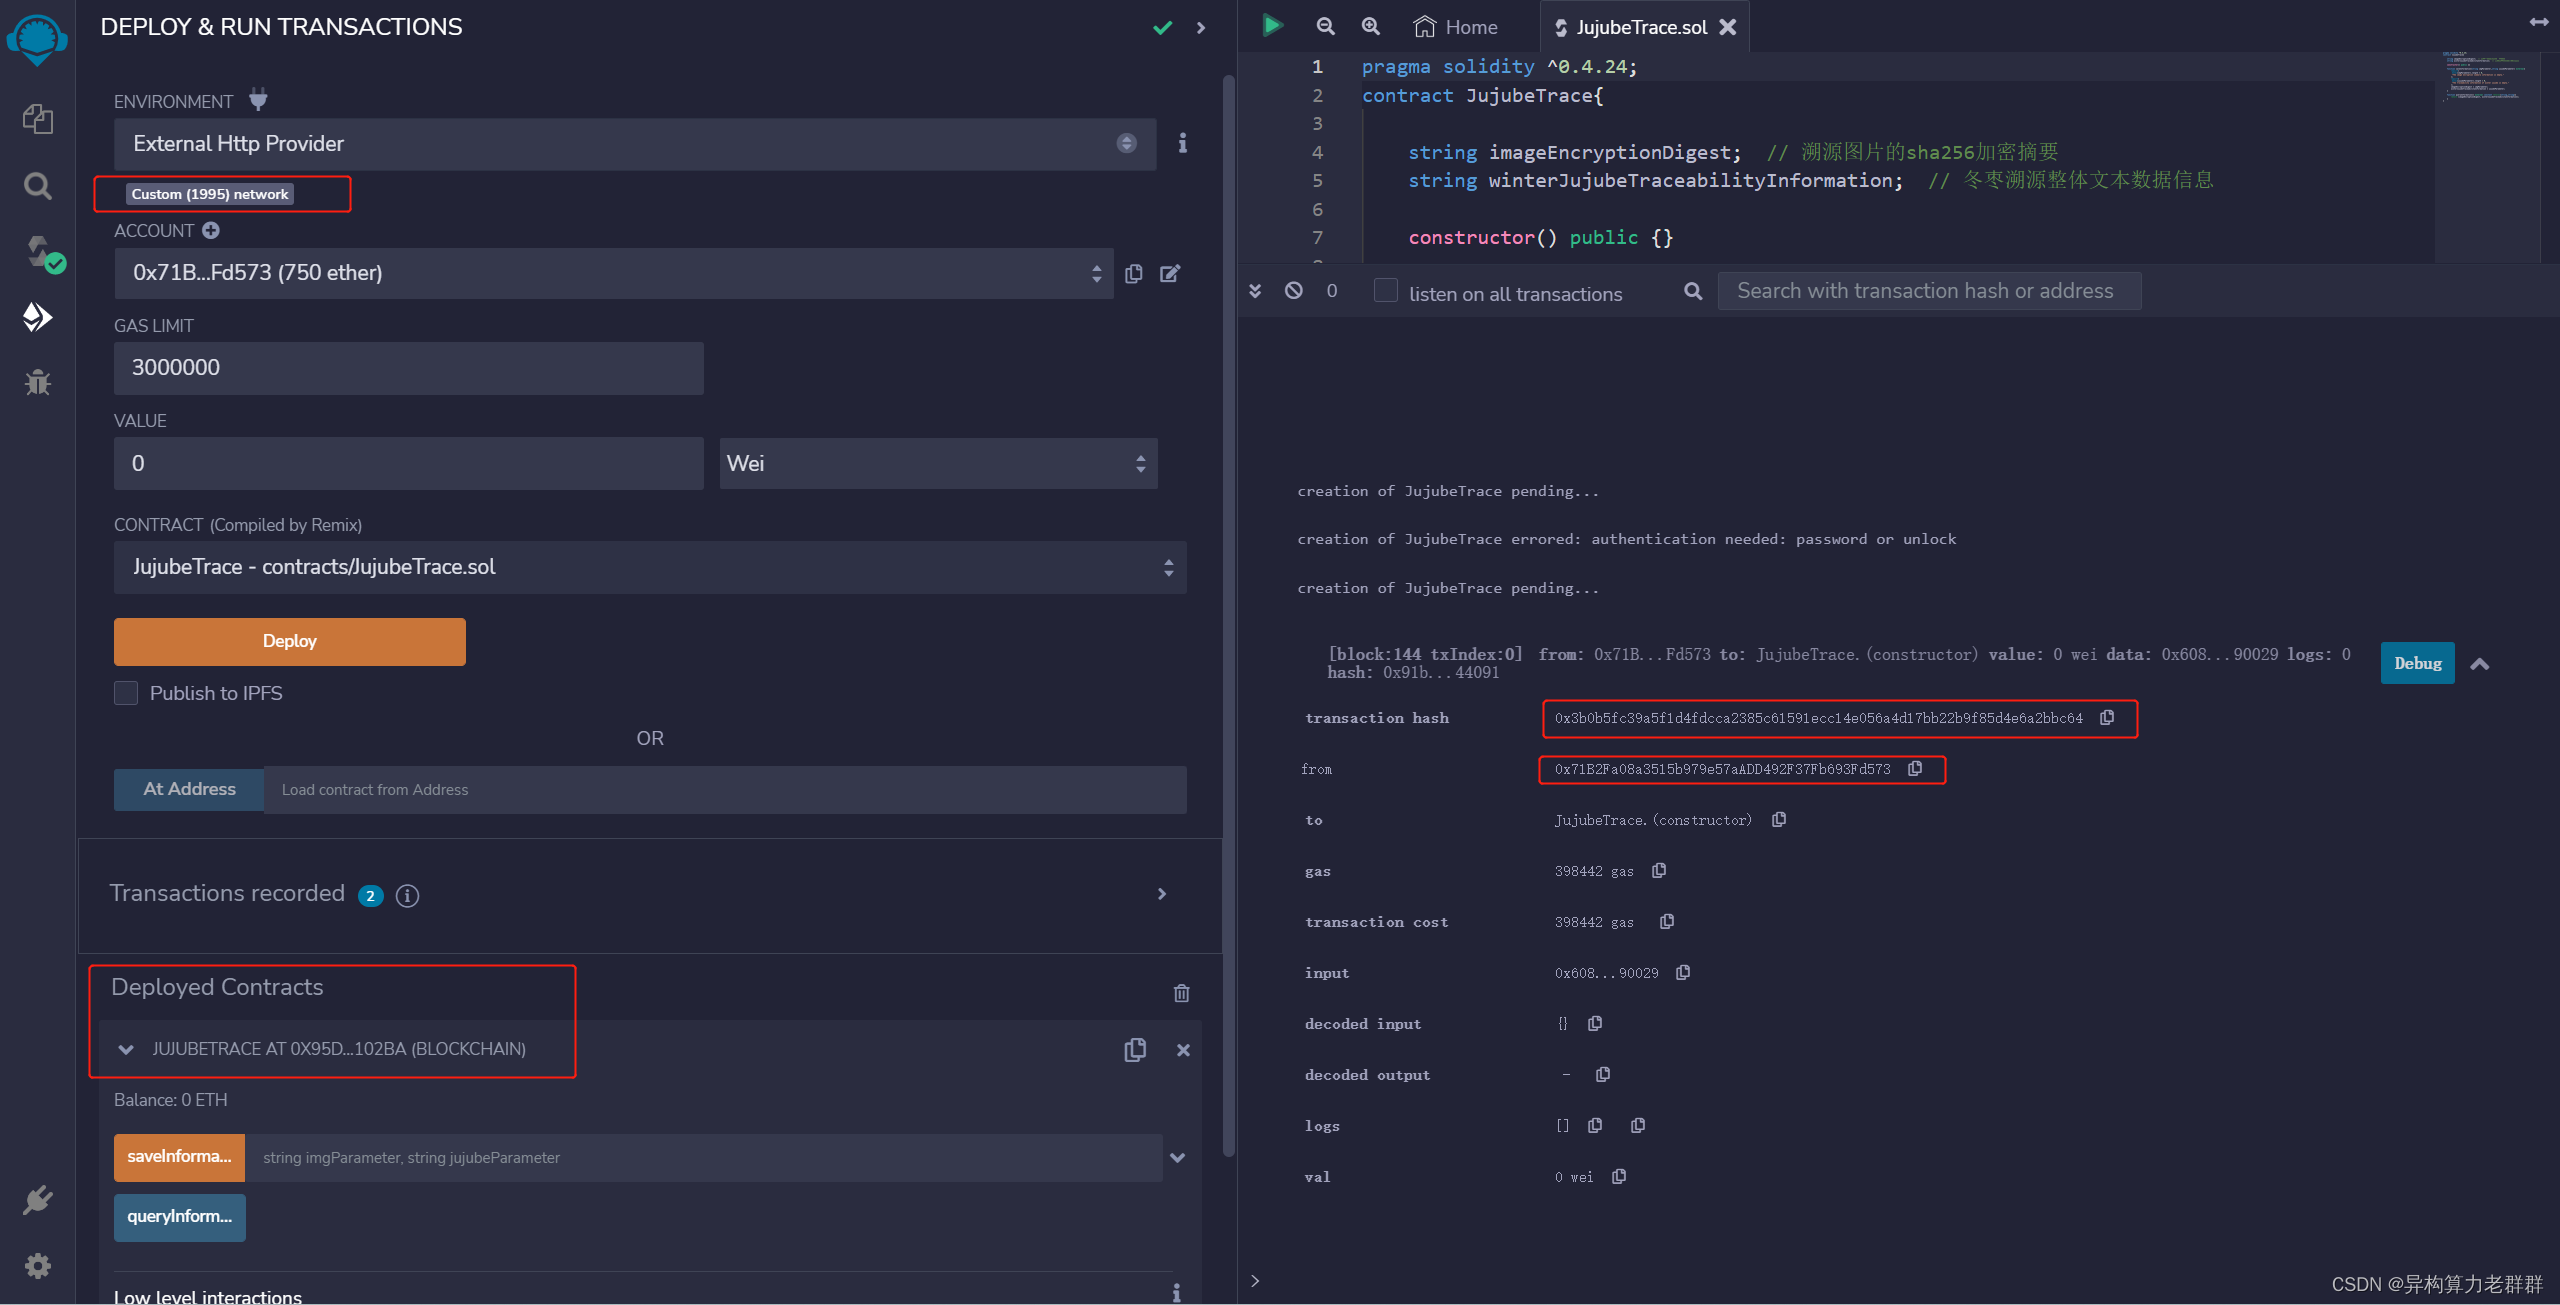Collapse the JUJUBETRACE deployed contract
Screen dimensions: 2560x1305
[126, 1049]
